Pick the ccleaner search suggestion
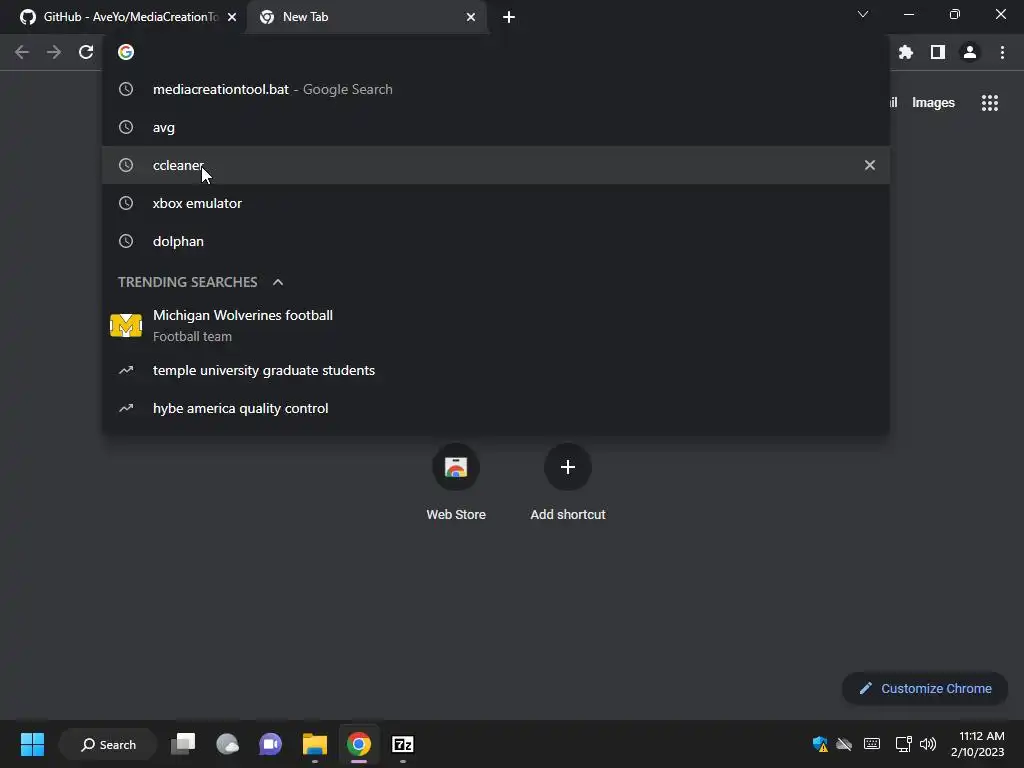Viewport: 1024px width, 768px height. [x=496, y=165]
